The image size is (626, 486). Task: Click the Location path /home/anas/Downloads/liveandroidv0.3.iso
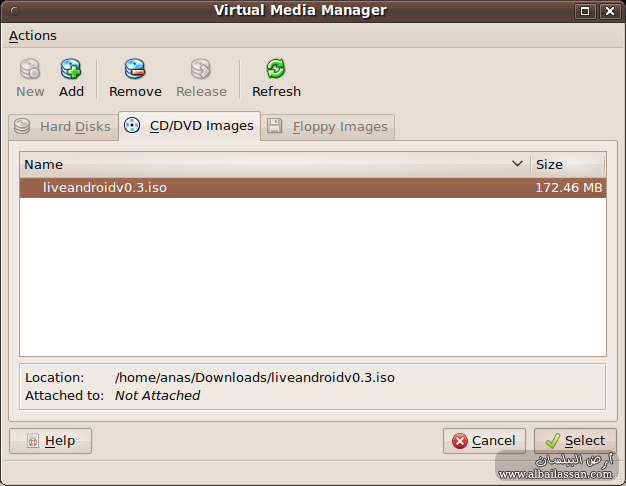[x=255, y=377]
